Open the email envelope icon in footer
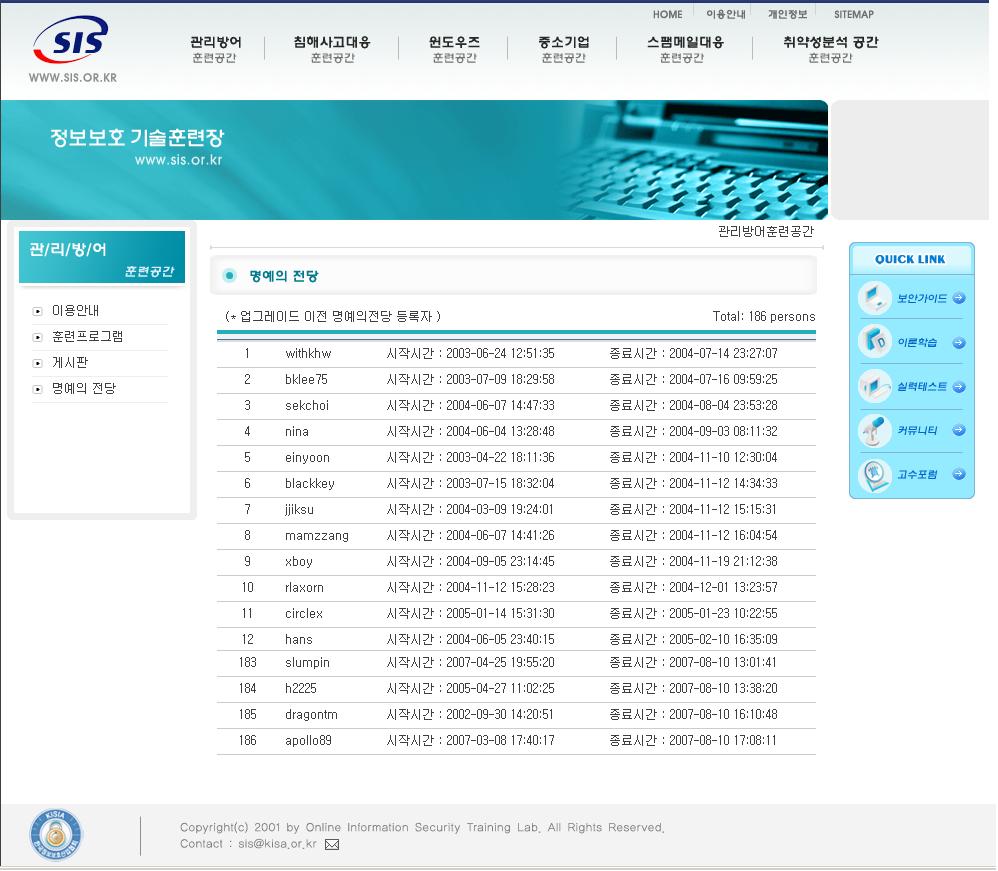Viewport: 998px width, 871px height. point(330,845)
